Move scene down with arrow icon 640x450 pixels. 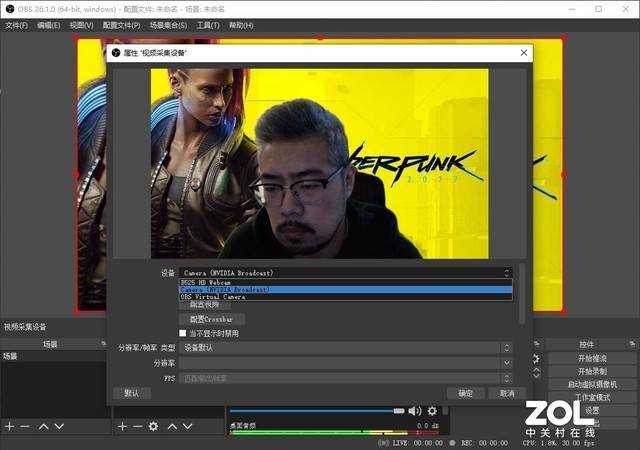[x=59, y=426]
